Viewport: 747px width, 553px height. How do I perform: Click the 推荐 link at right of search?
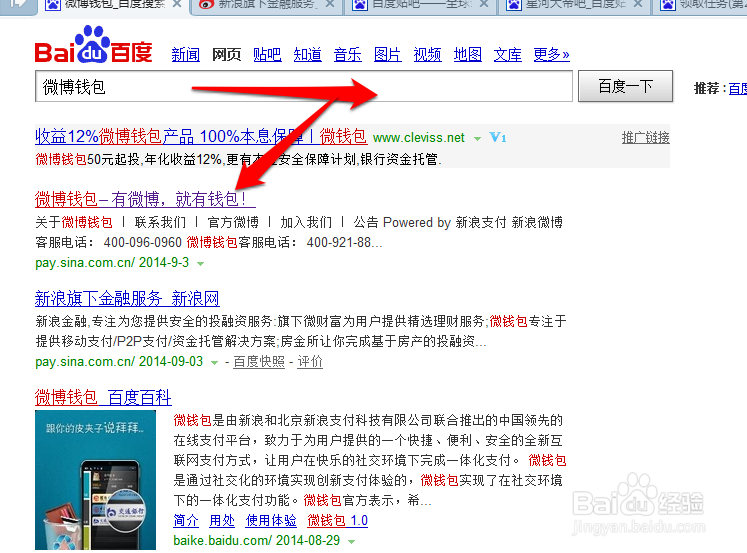tap(737, 89)
